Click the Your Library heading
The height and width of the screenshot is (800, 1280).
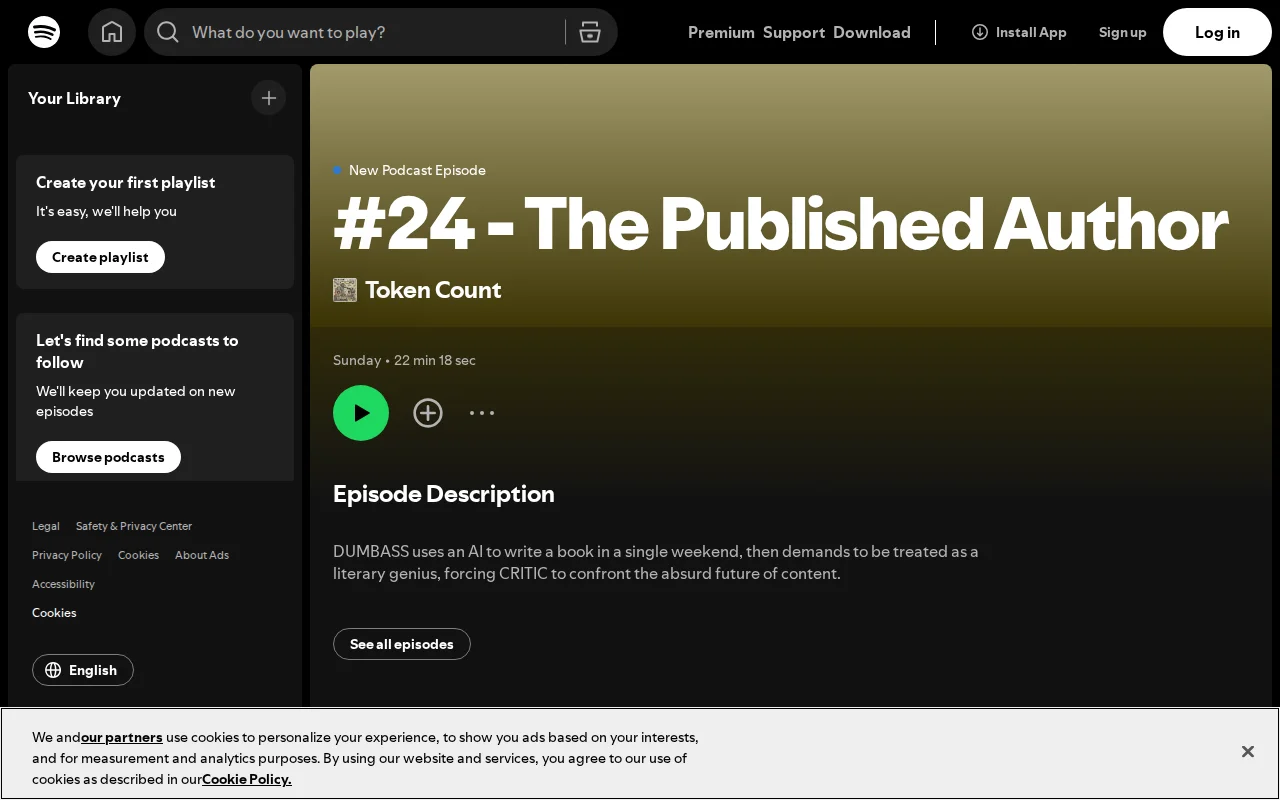coord(74,98)
